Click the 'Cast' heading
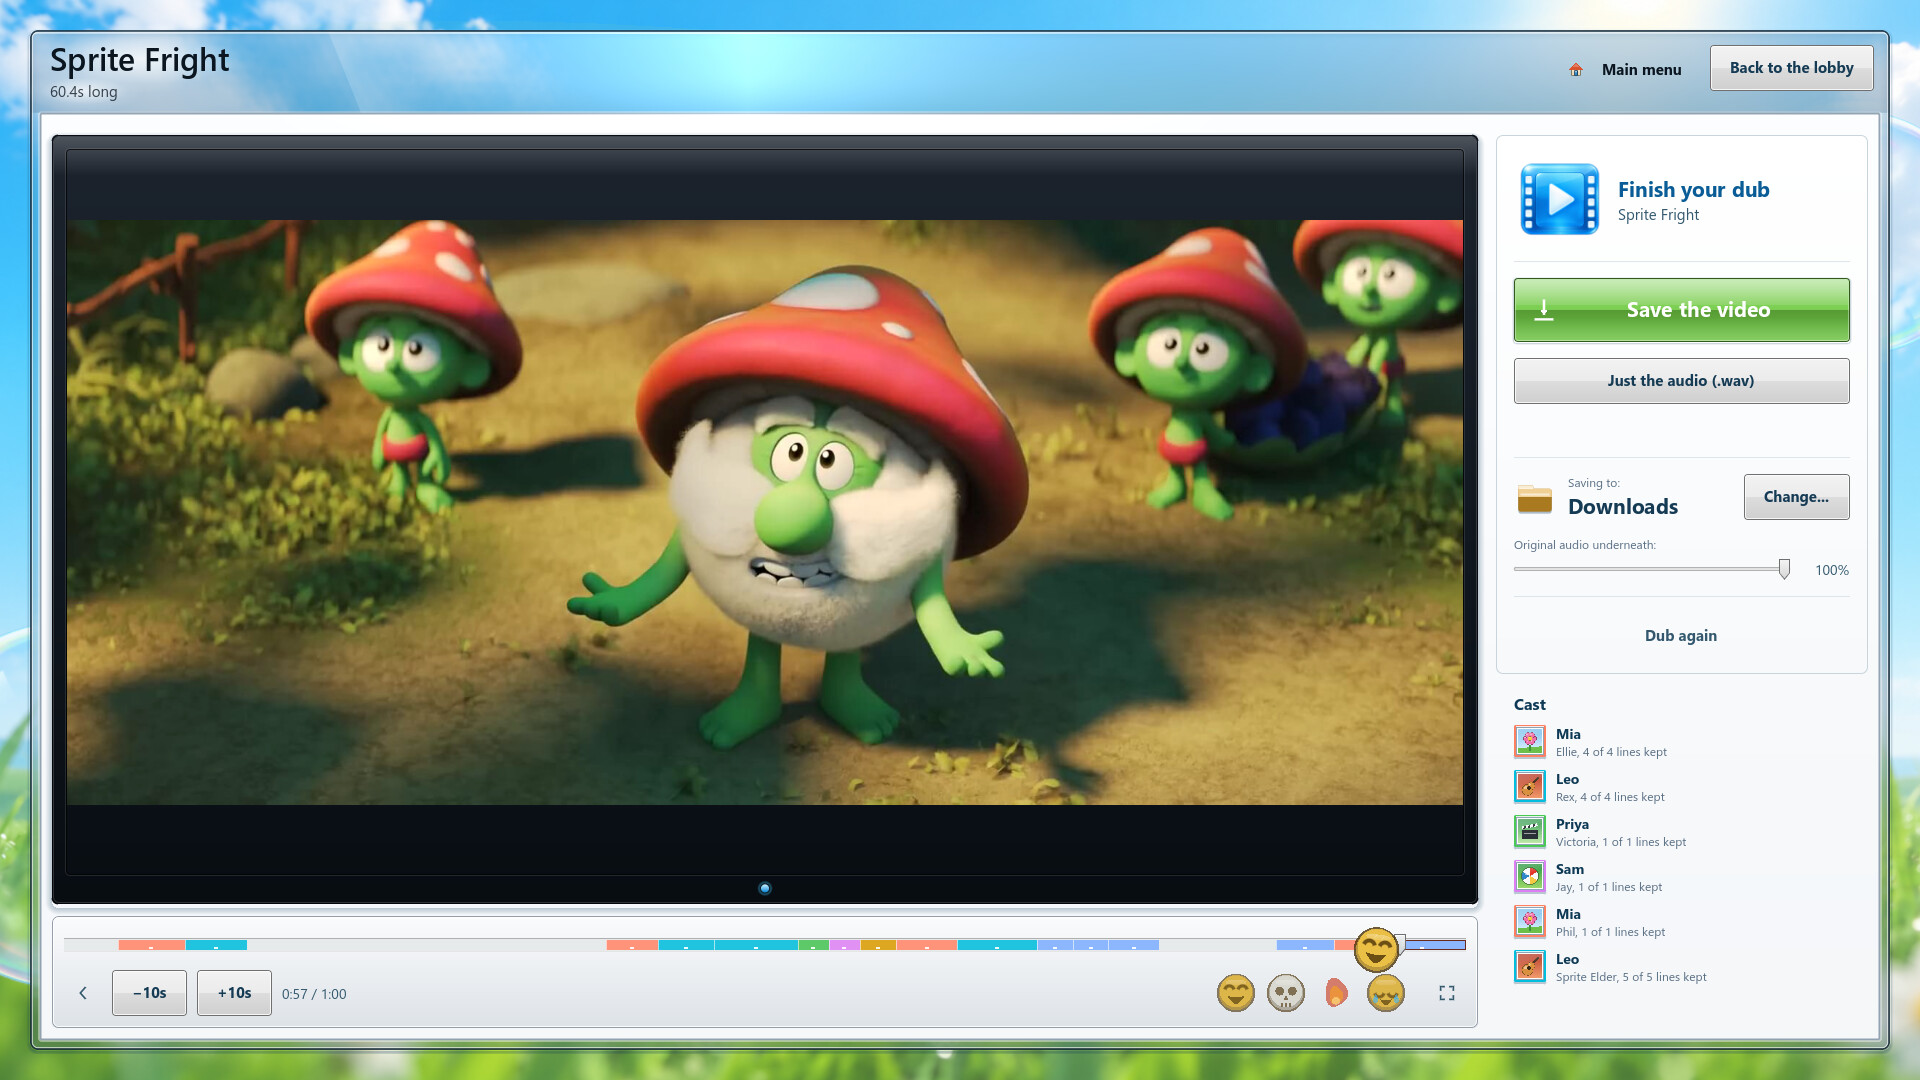1920x1080 pixels. pyautogui.click(x=1530, y=705)
